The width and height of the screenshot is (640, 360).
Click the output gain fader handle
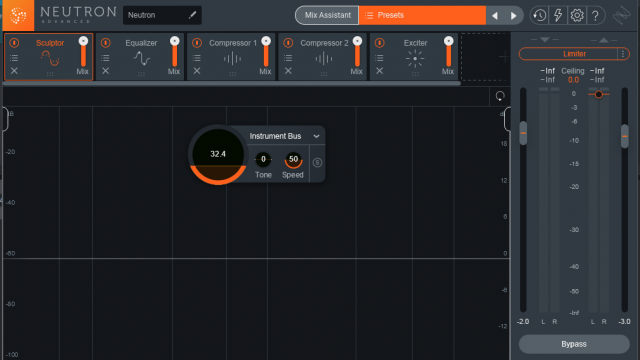(x=624, y=136)
